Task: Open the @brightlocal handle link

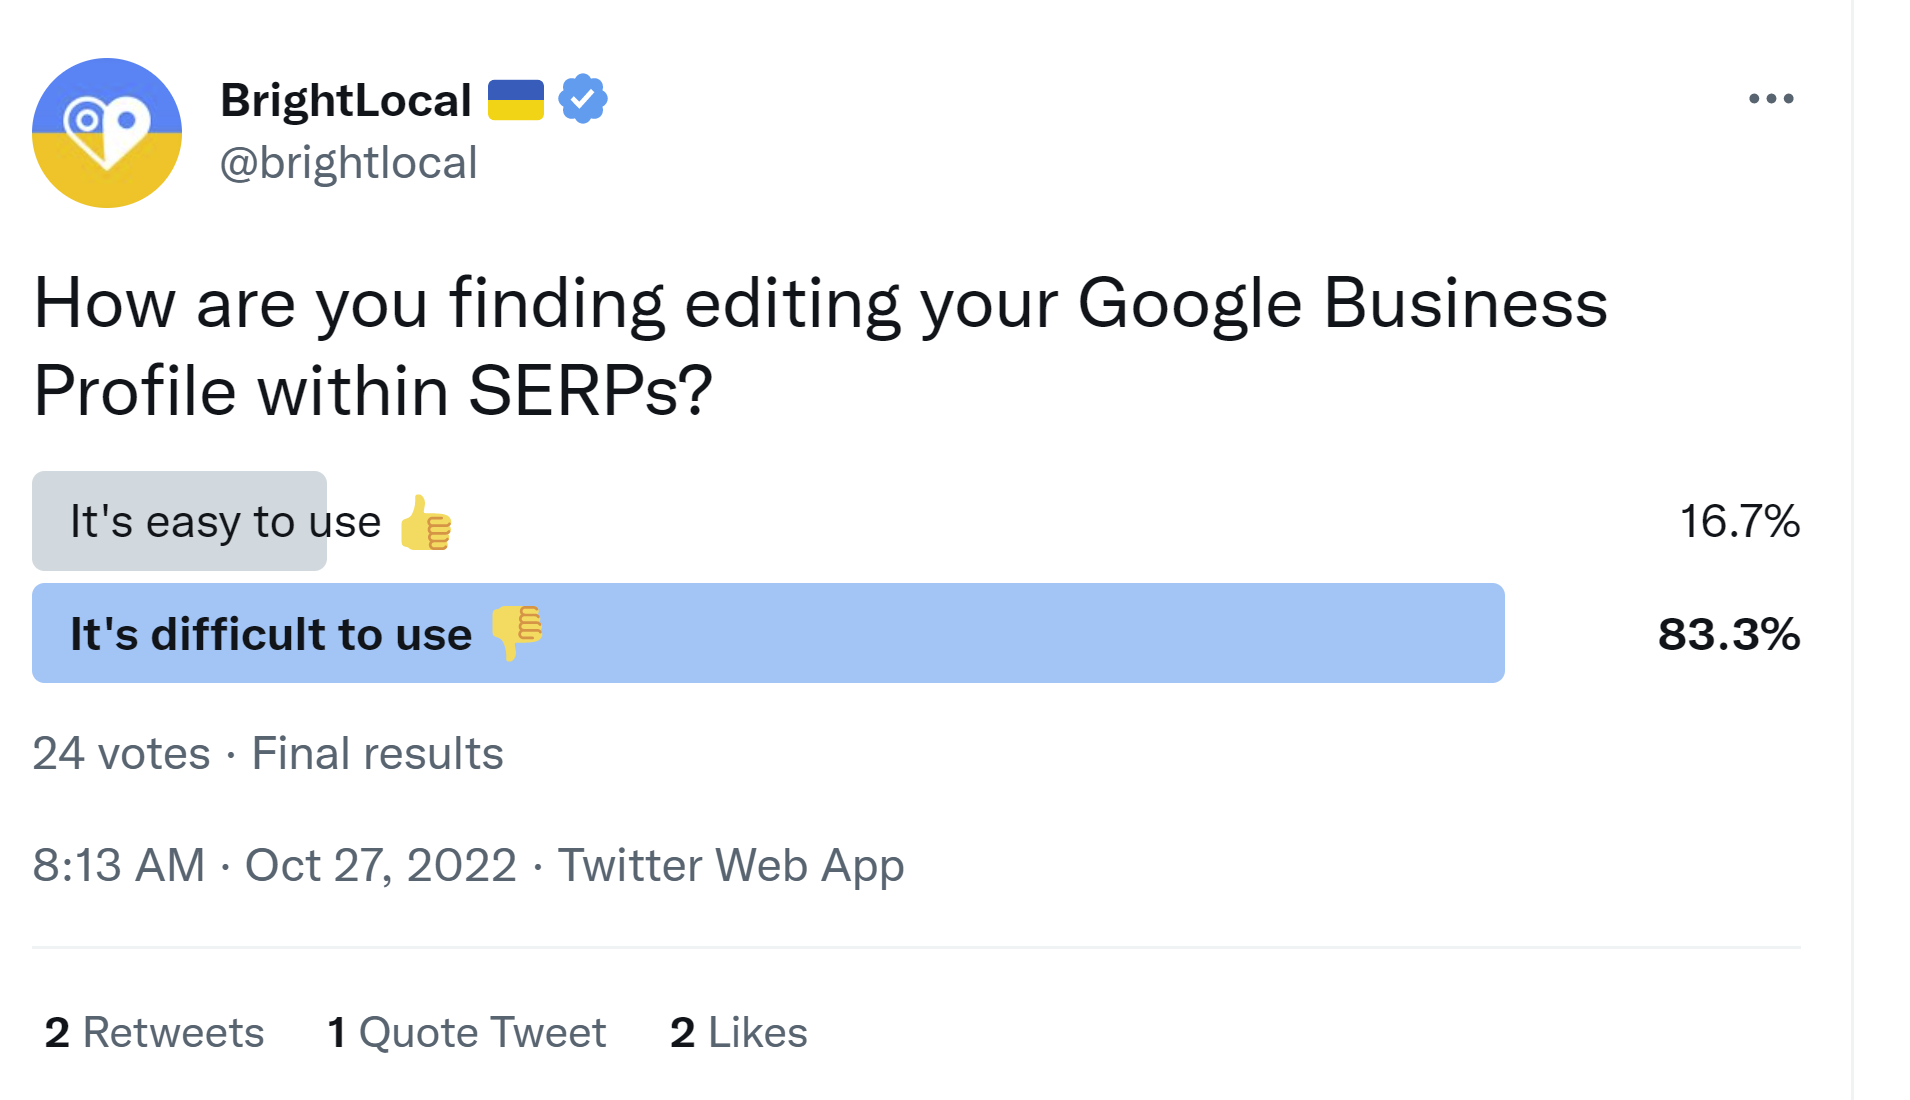Action: tap(348, 163)
